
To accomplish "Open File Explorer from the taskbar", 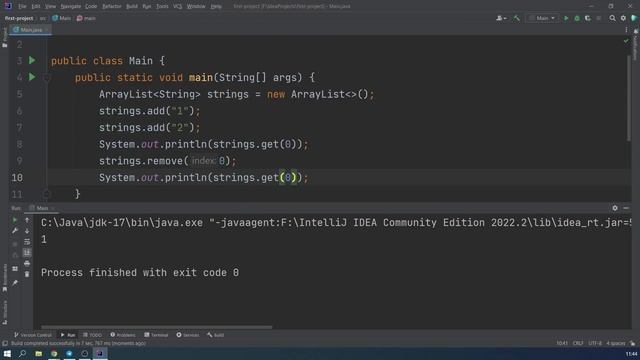I will (38, 353).
